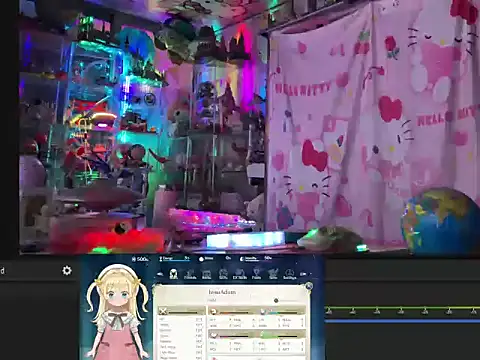Click the character name heading on parchment
This screenshot has width=480, height=360.
tap(222, 292)
